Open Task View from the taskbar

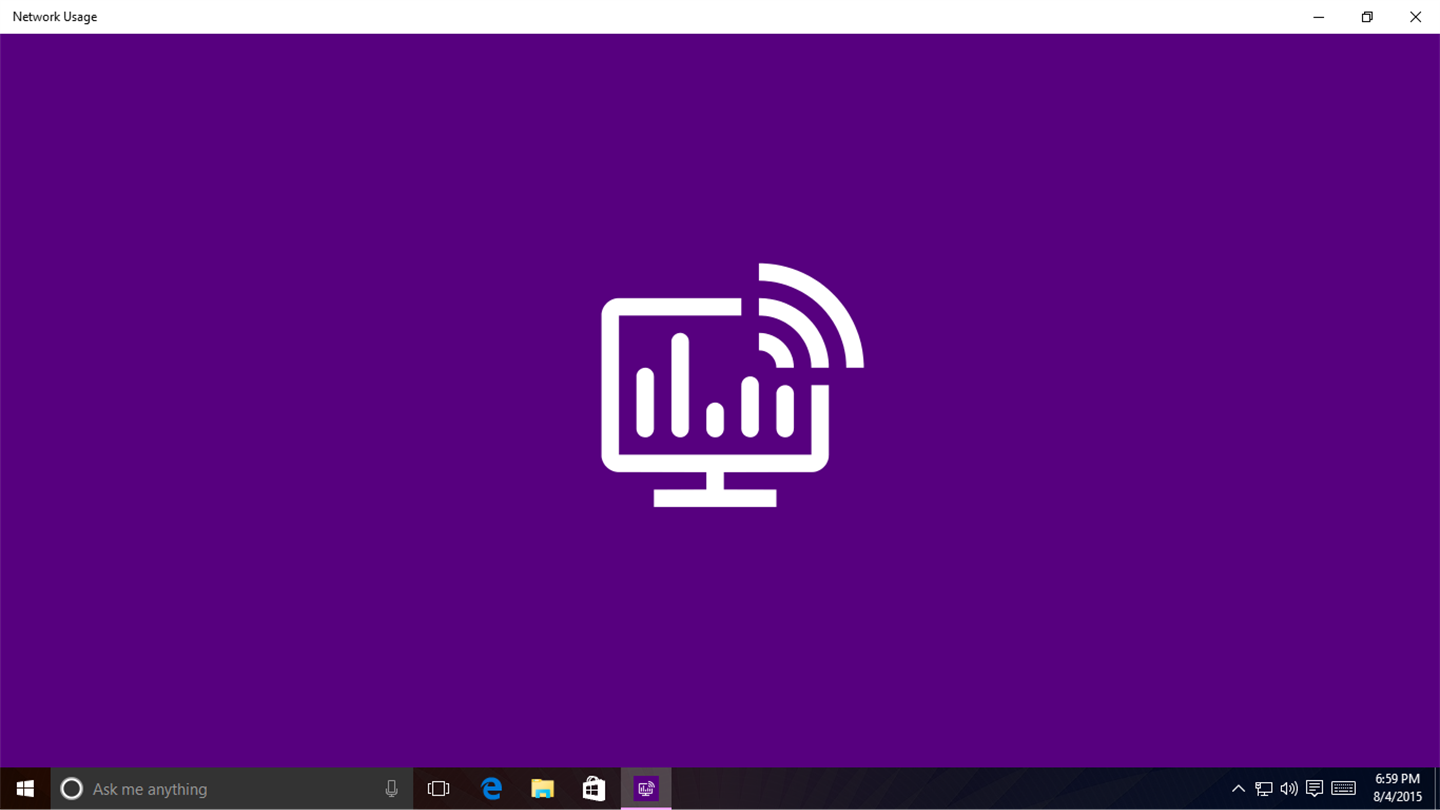click(x=438, y=789)
